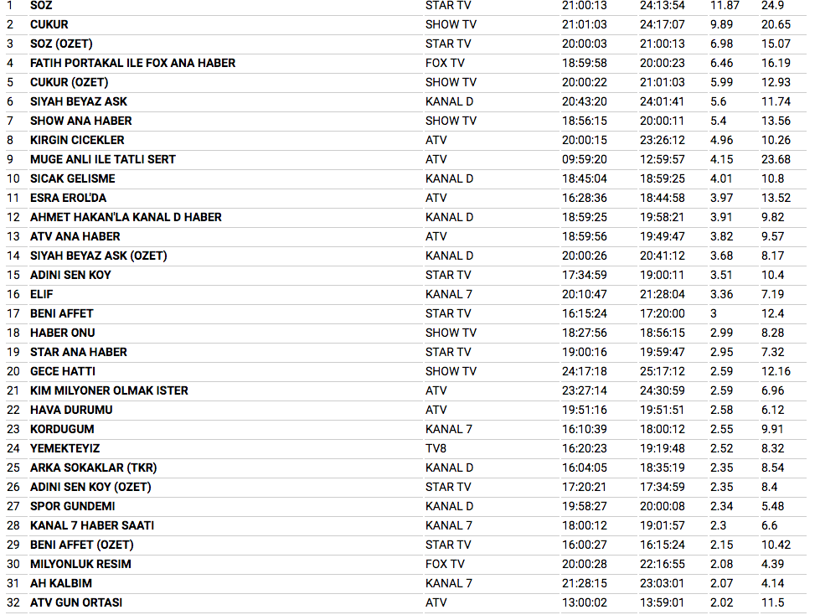
Task: Click AHMET HAKAN'LA KANAL D HABER title
Action: click(x=125, y=217)
